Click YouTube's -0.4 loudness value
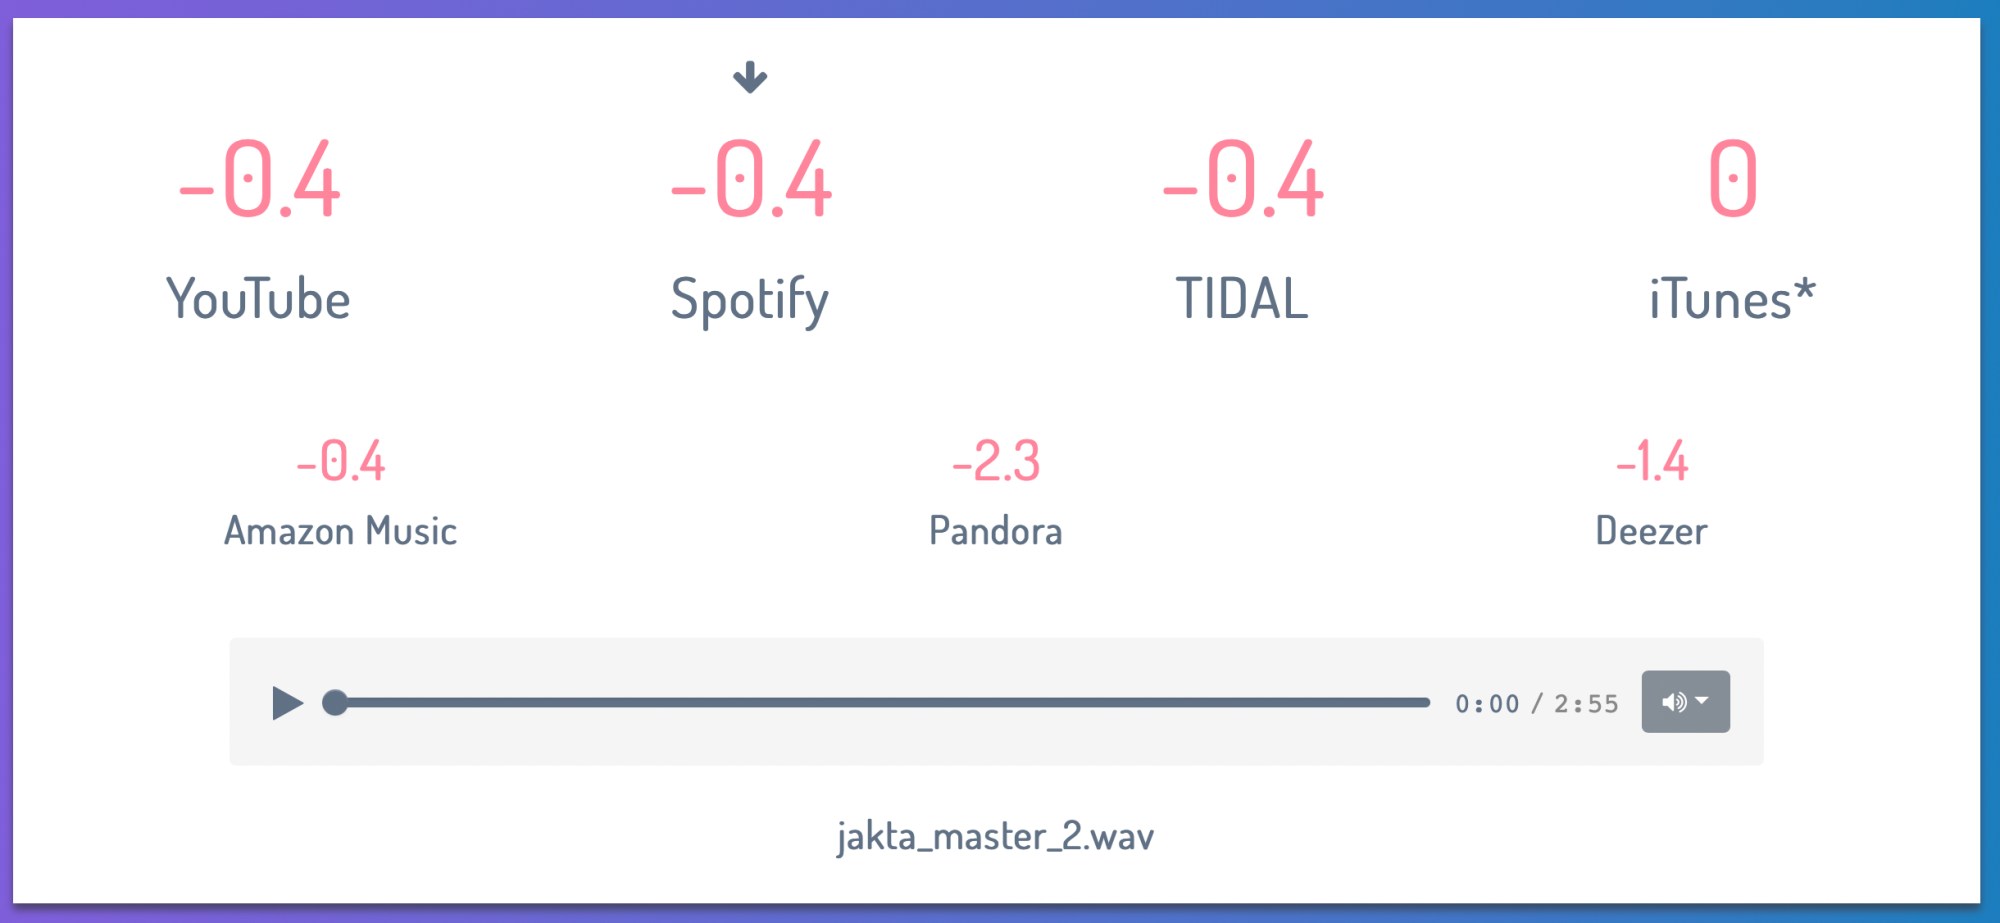This screenshot has width=2000, height=923. [x=260, y=180]
